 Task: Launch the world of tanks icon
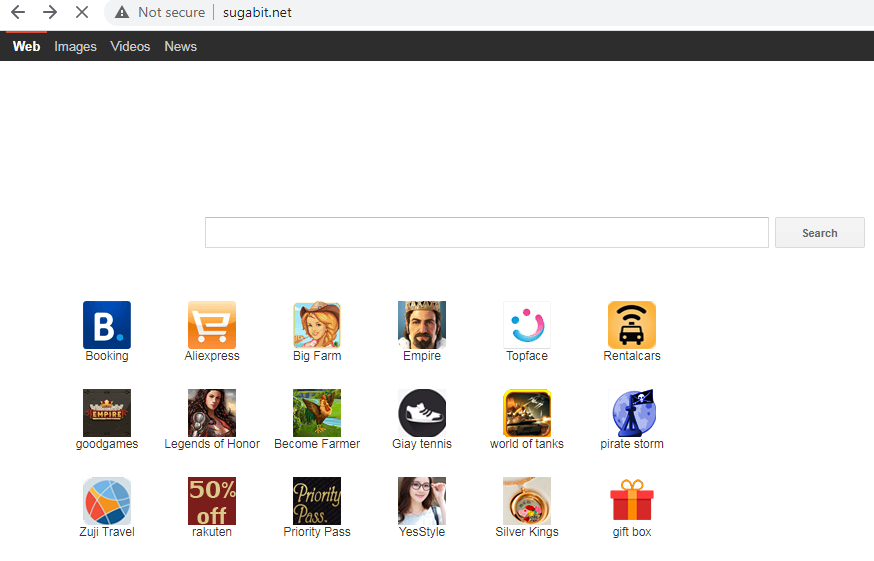click(527, 413)
